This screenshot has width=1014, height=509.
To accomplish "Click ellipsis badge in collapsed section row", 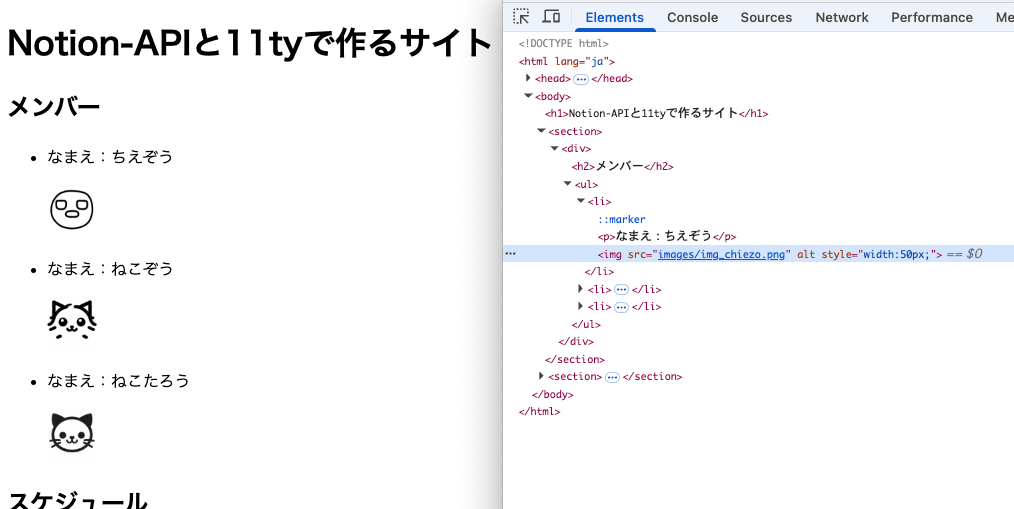I will click(612, 376).
